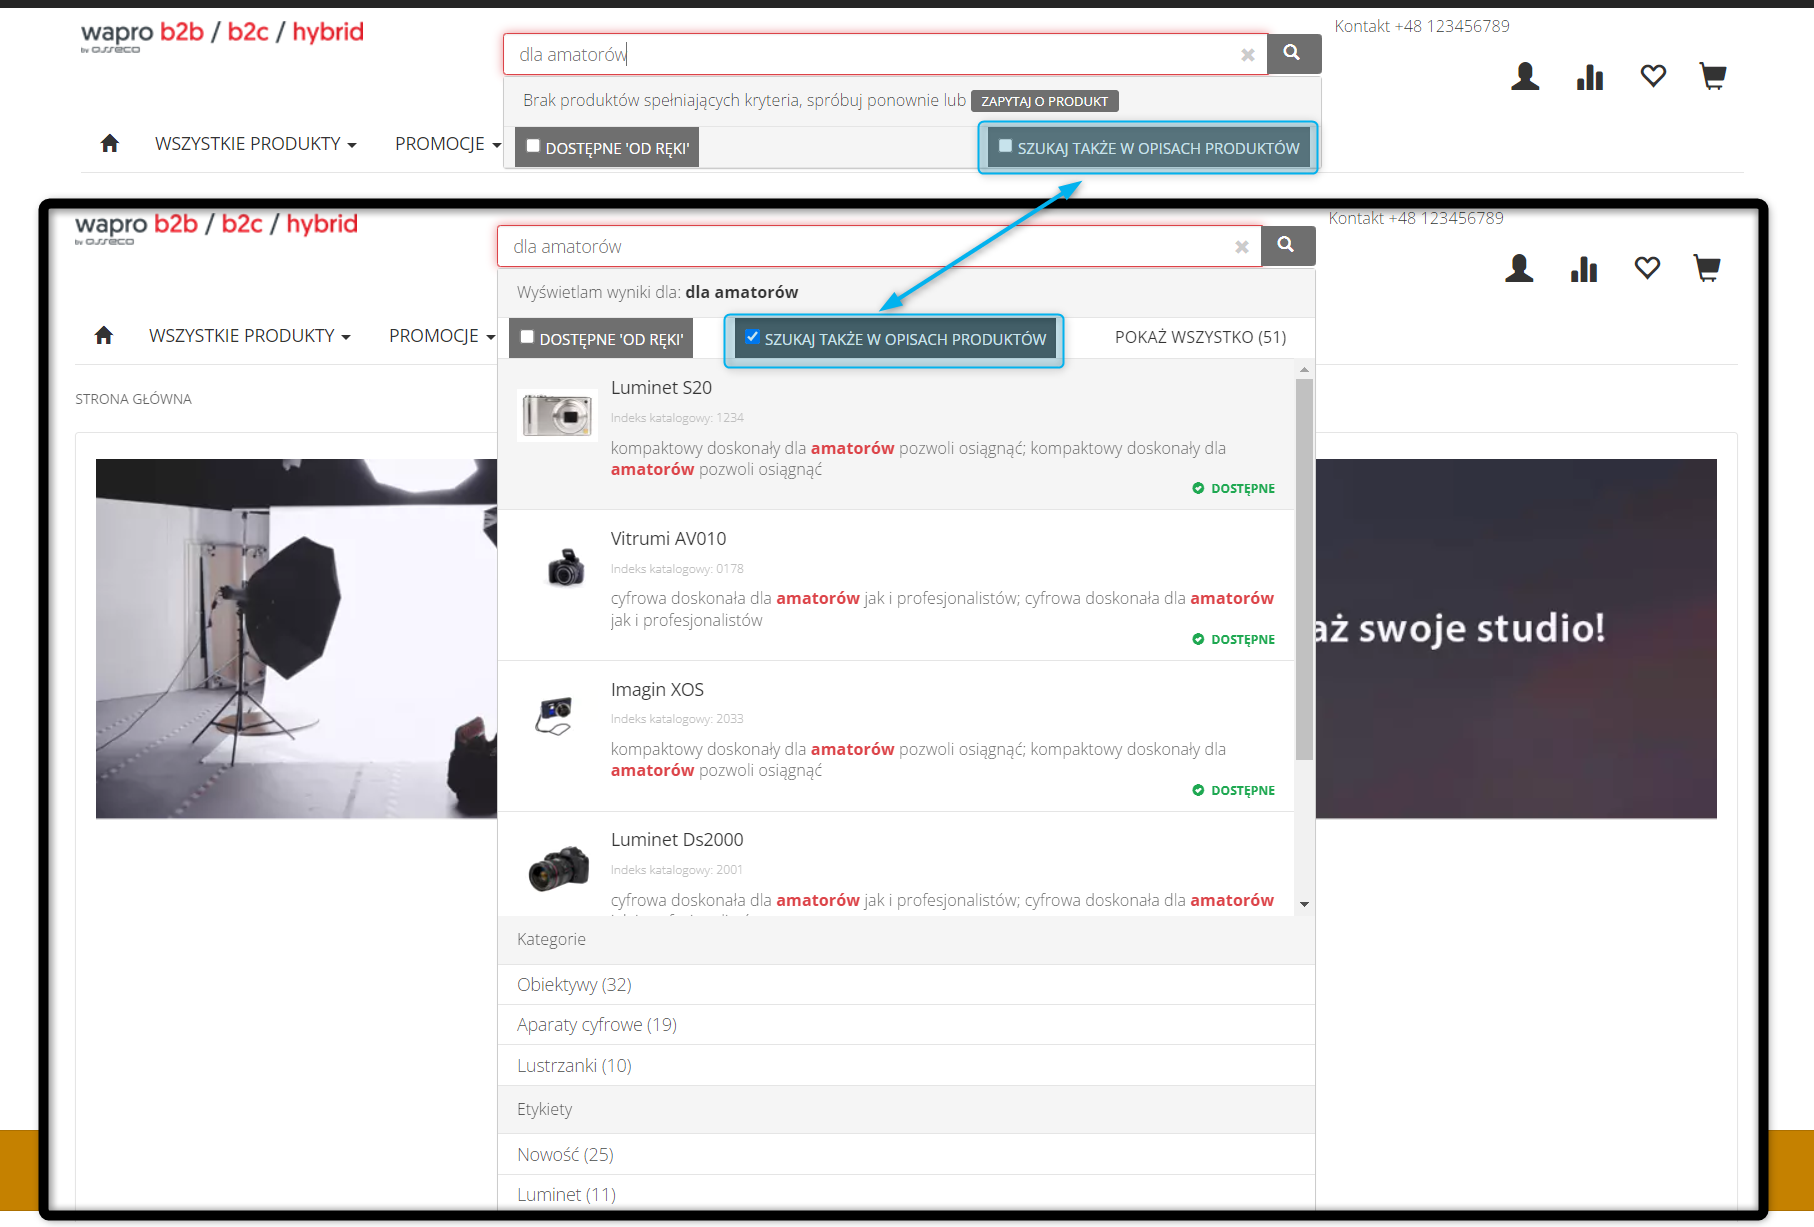Tick lower 'Dostępne od ręki' checkbox
Viewport: 1814px width, 1227px height.
click(527, 337)
